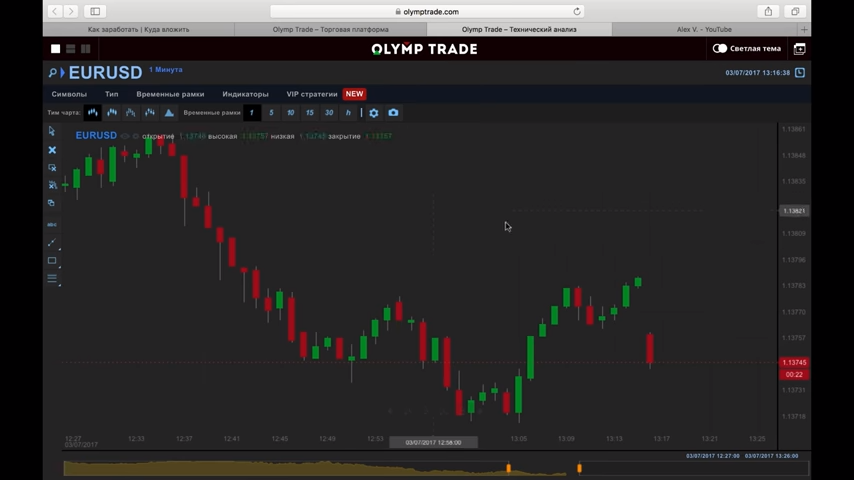Click remove indicators tool icon

pos(52,185)
